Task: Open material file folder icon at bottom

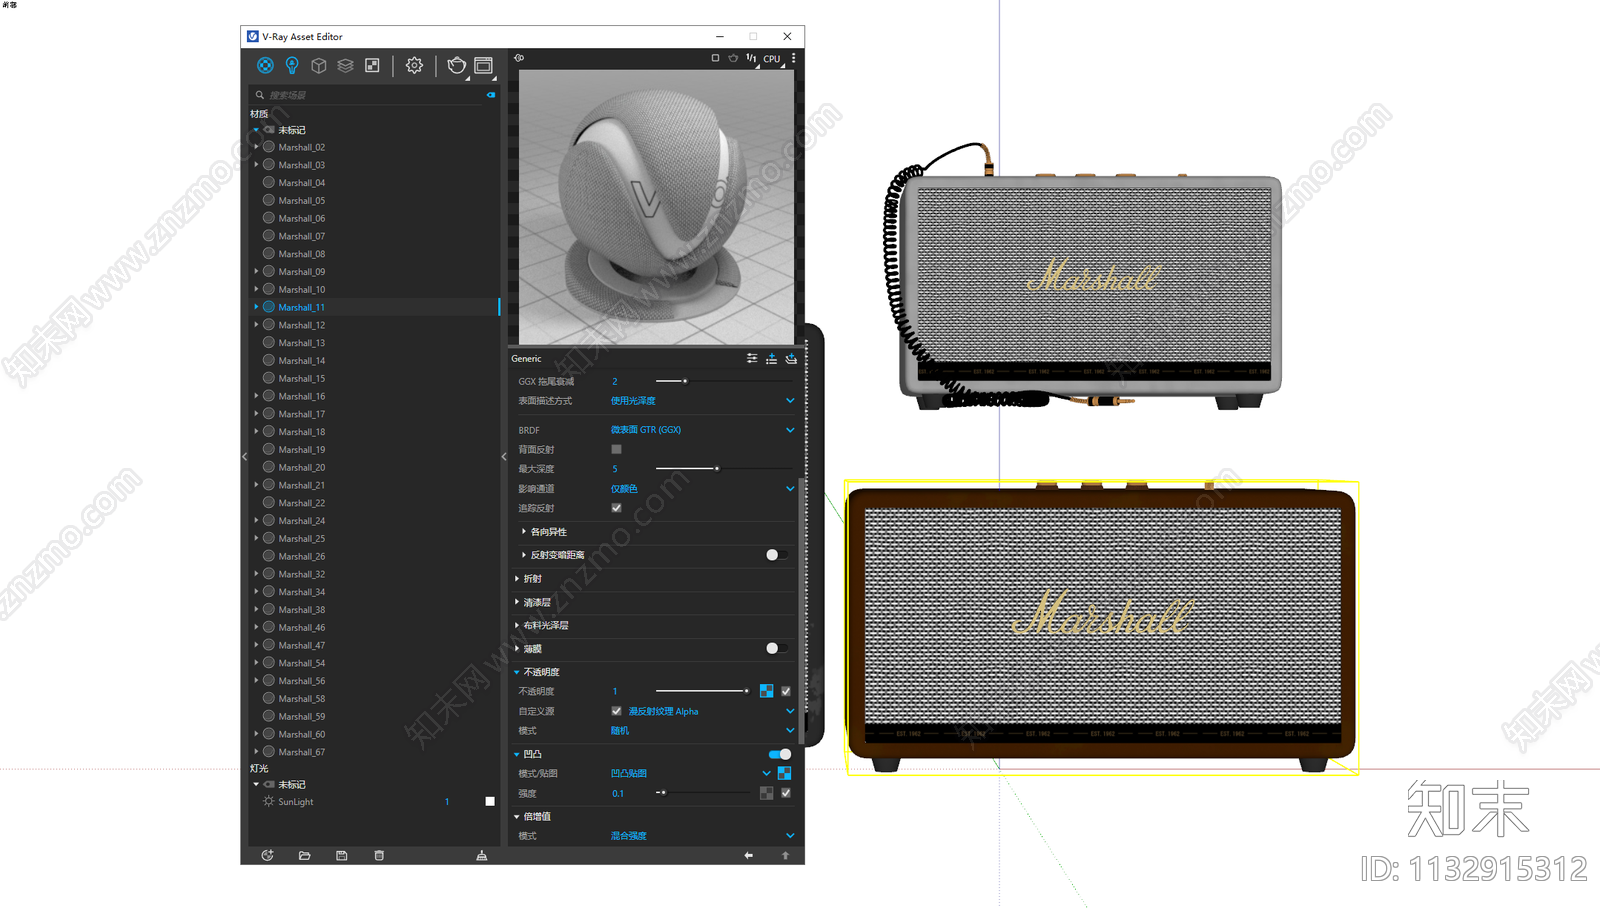Action: coord(304,856)
